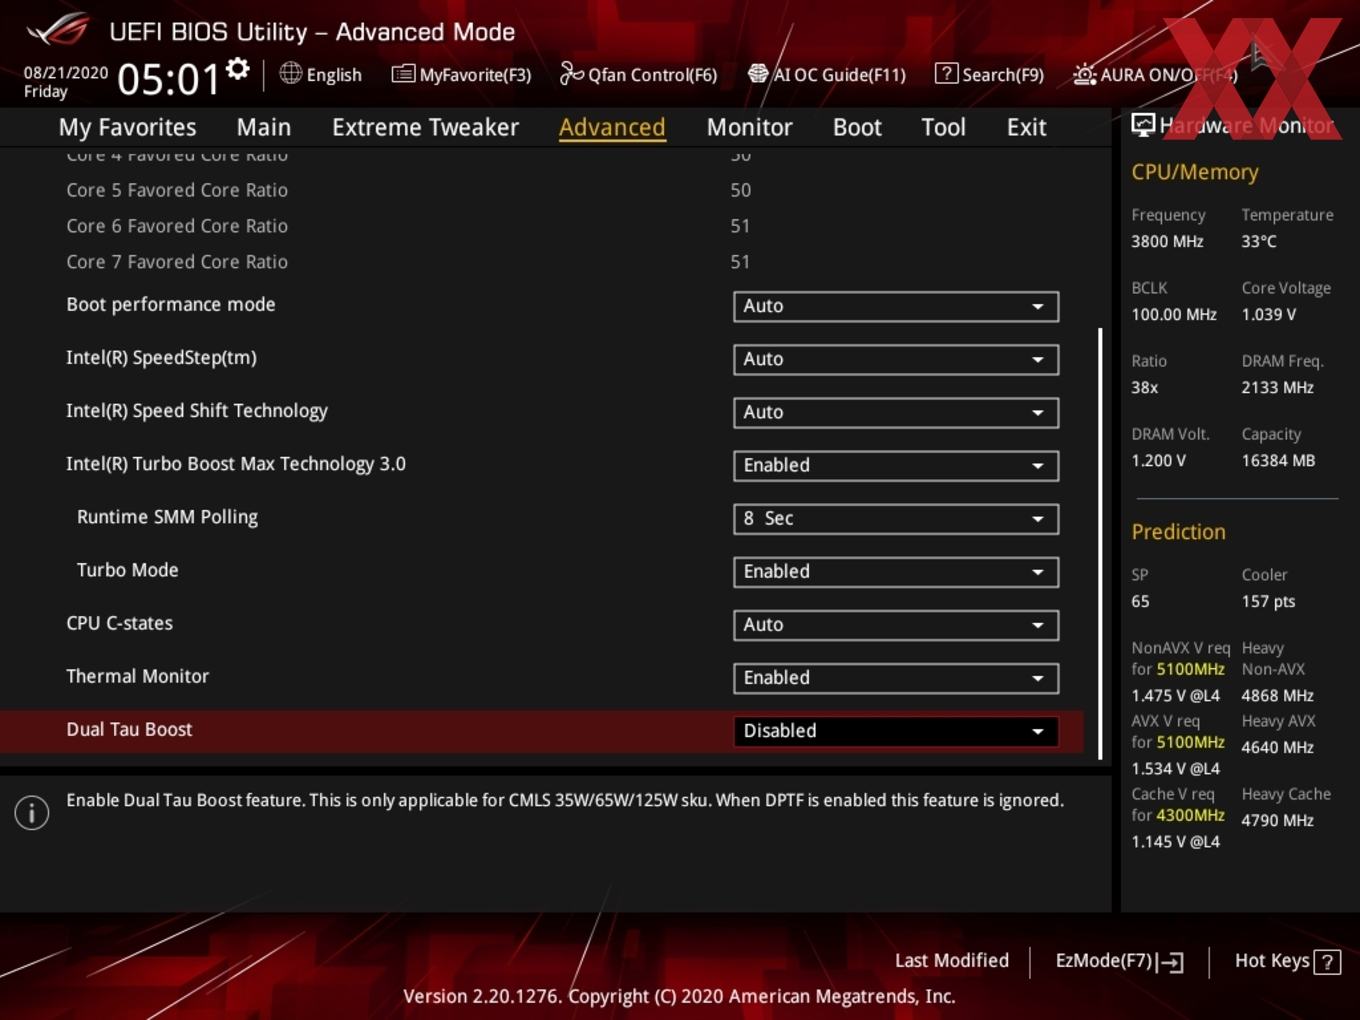Open the Boot tab
The height and width of the screenshot is (1020, 1360).
pos(857,127)
